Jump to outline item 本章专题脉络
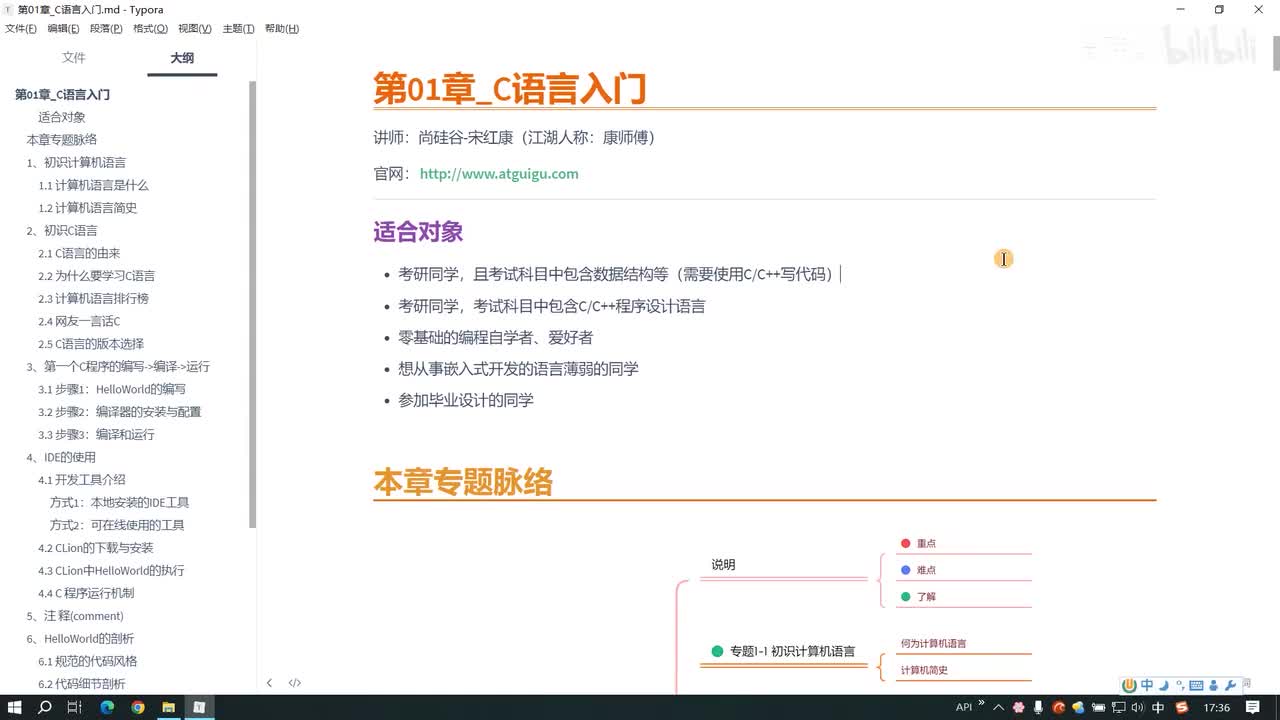The height and width of the screenshot is (720, 1280). 62,140
